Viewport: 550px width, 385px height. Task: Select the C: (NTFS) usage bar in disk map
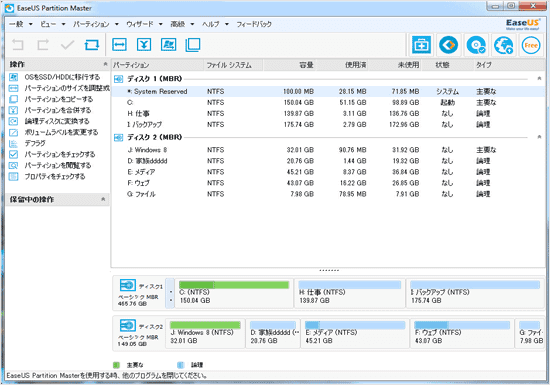pos(234,284)
